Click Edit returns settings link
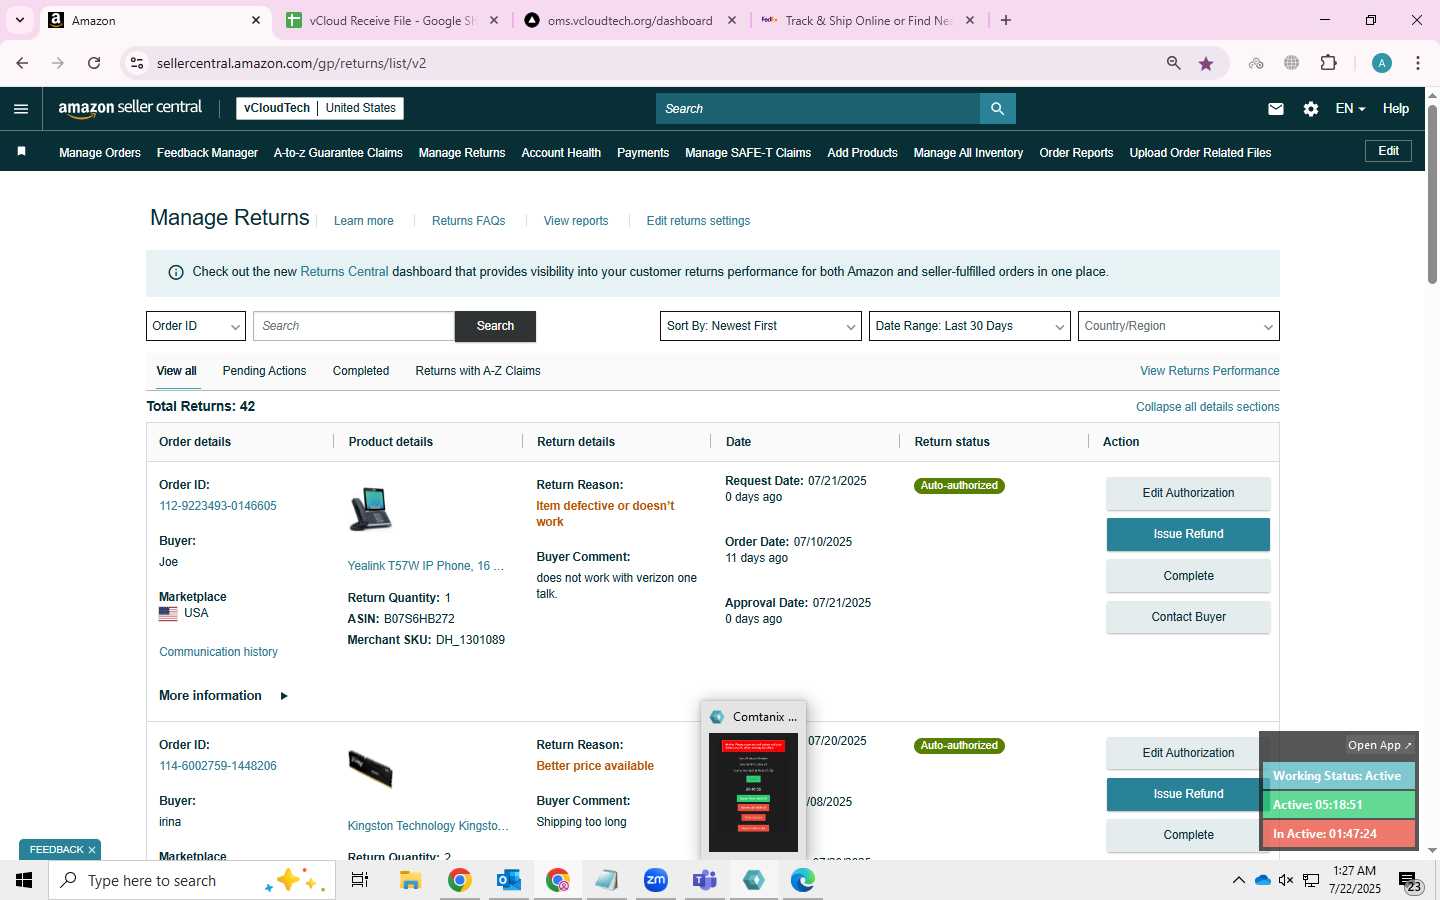 click(x=698, y=221)
